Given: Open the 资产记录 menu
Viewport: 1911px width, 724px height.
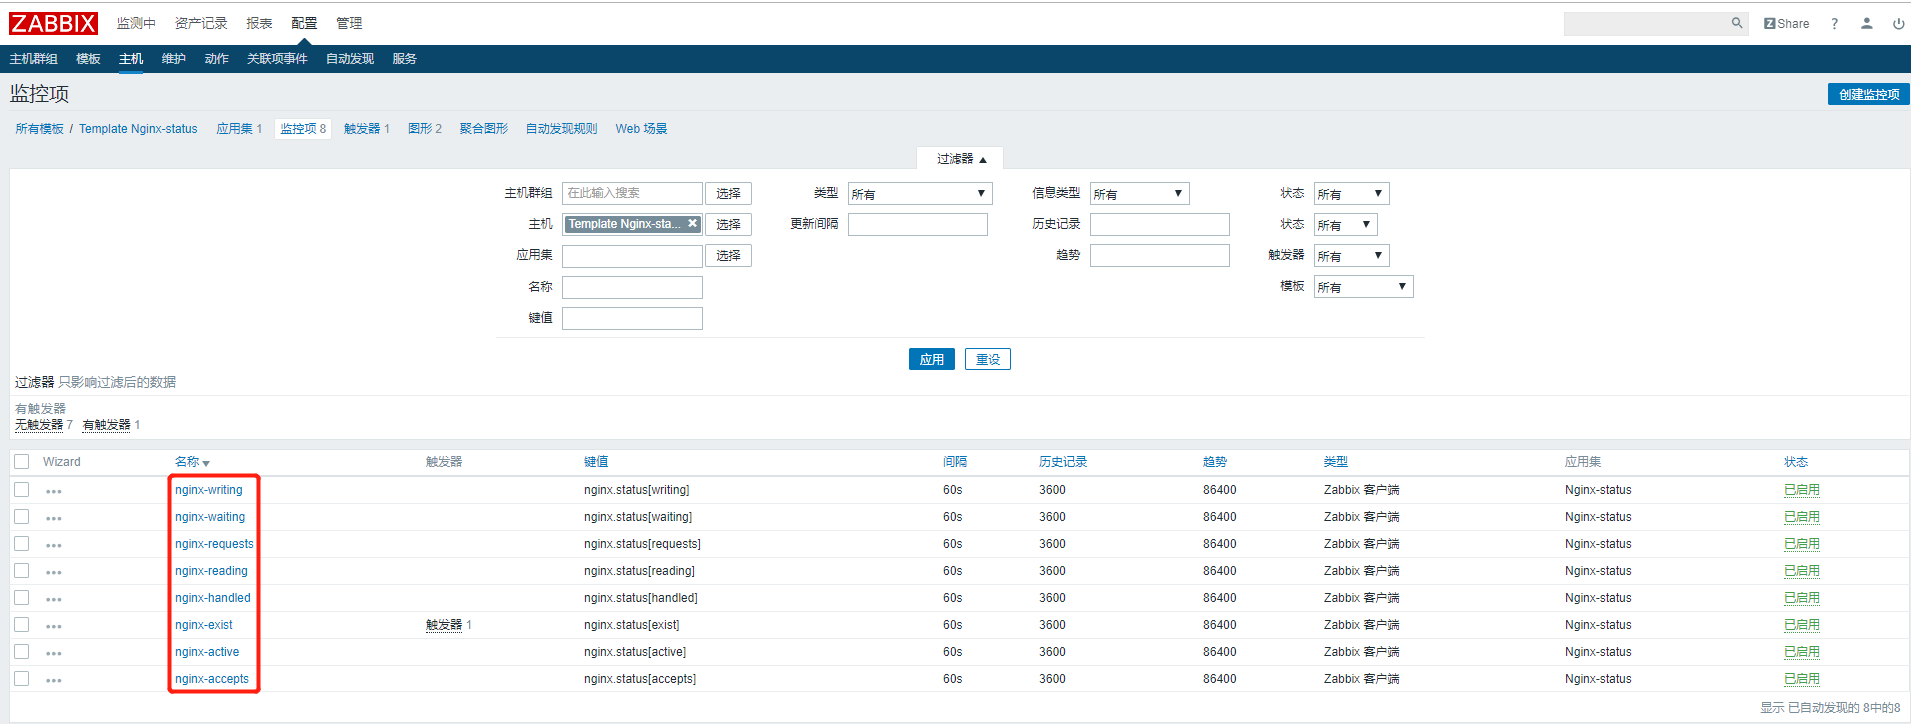Looking at the screenshot, I should click(x=201, y=23).
